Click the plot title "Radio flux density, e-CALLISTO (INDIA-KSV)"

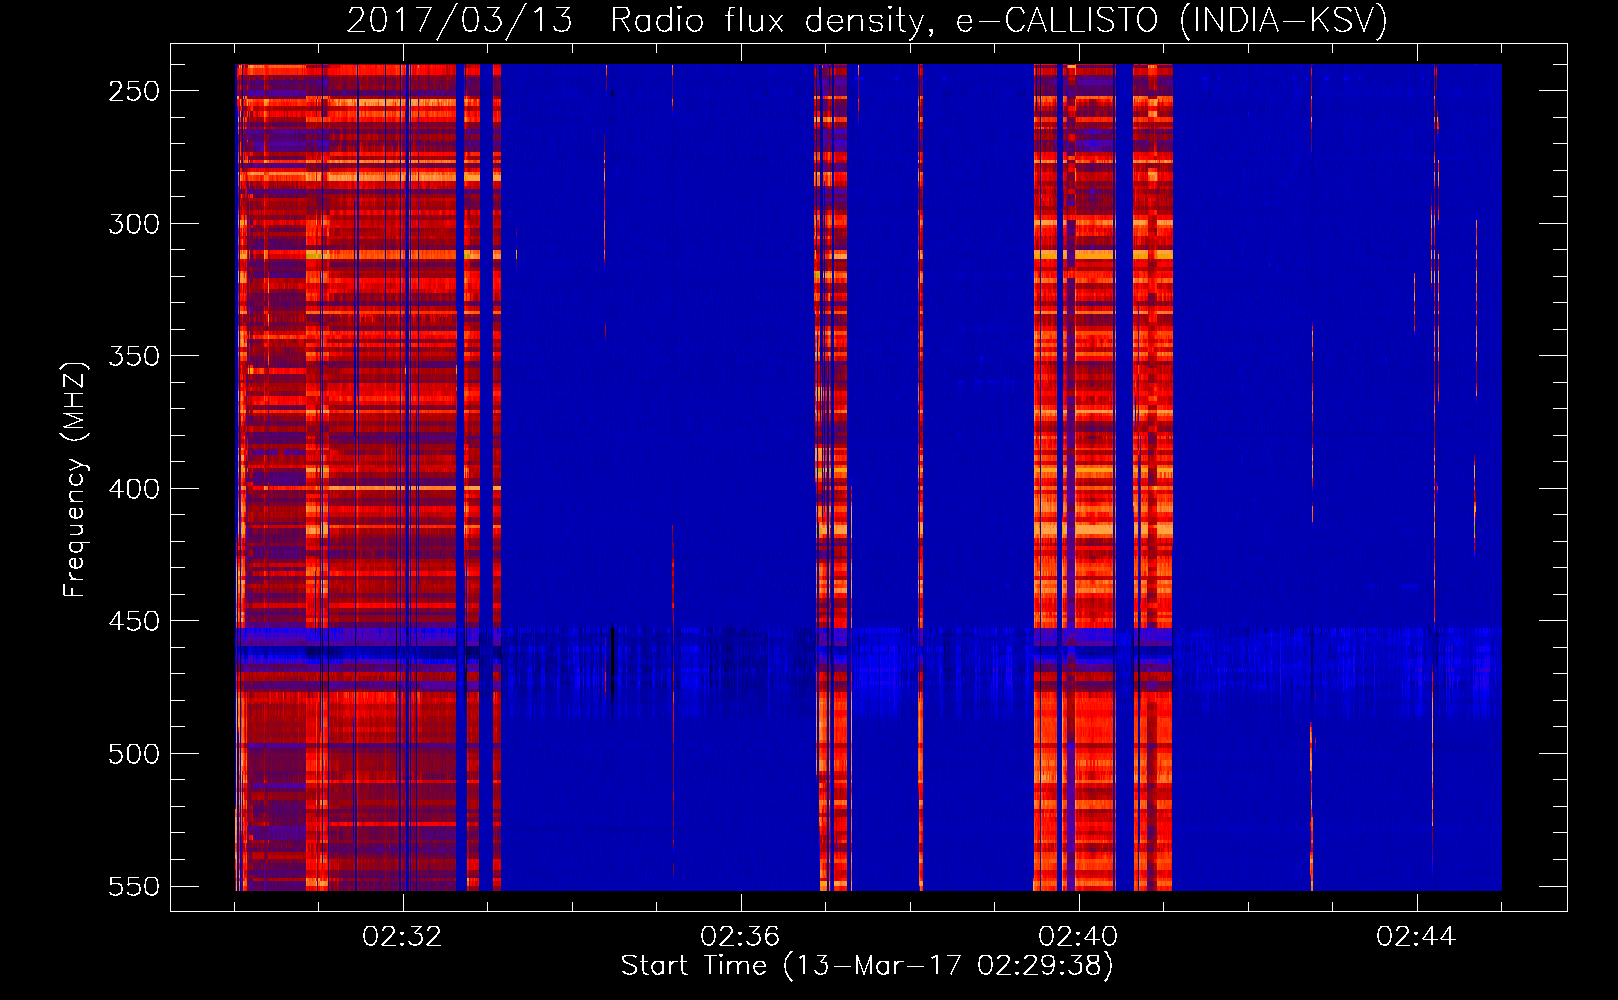click(x=999, y=20)
